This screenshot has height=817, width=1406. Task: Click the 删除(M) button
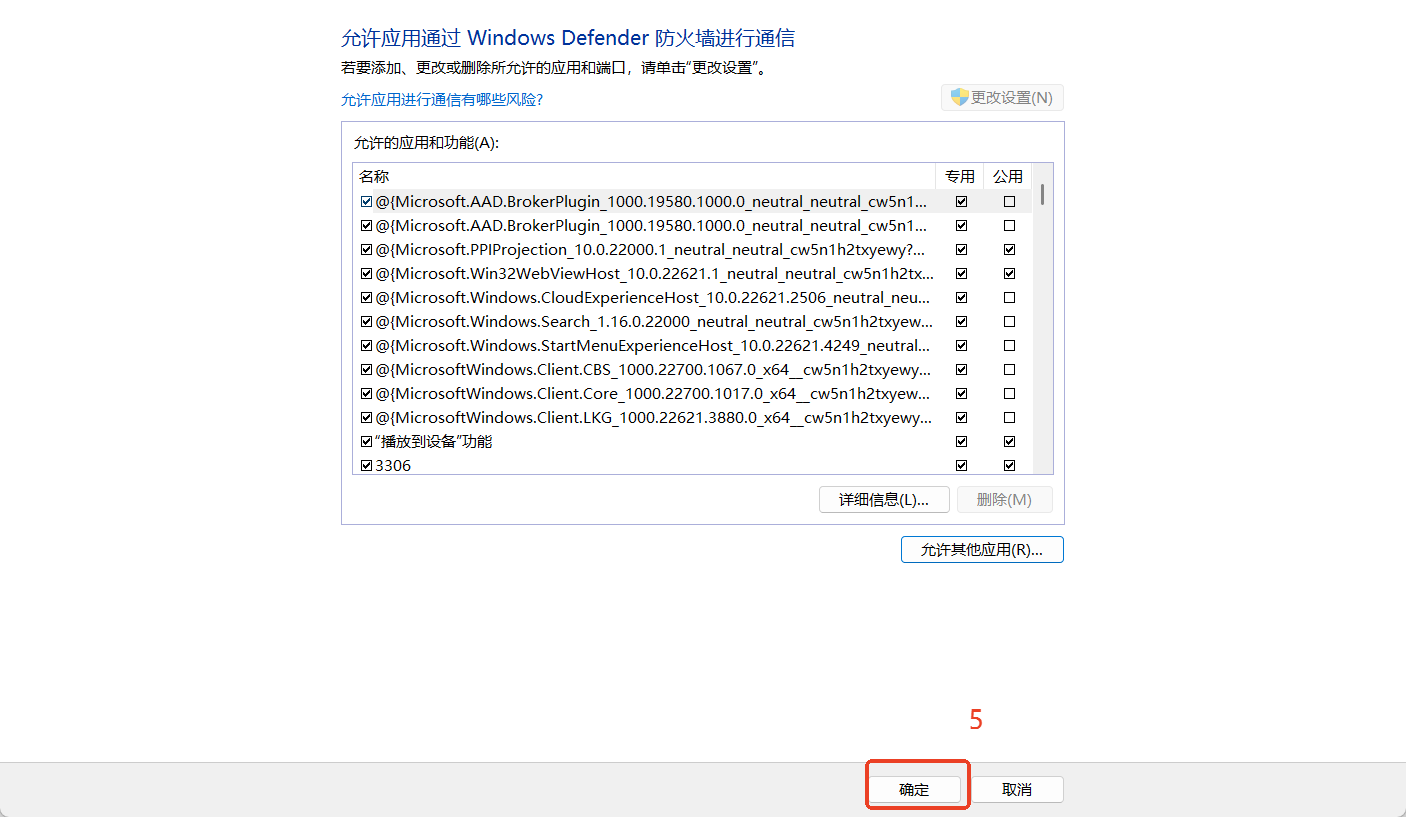point(1005,499)
